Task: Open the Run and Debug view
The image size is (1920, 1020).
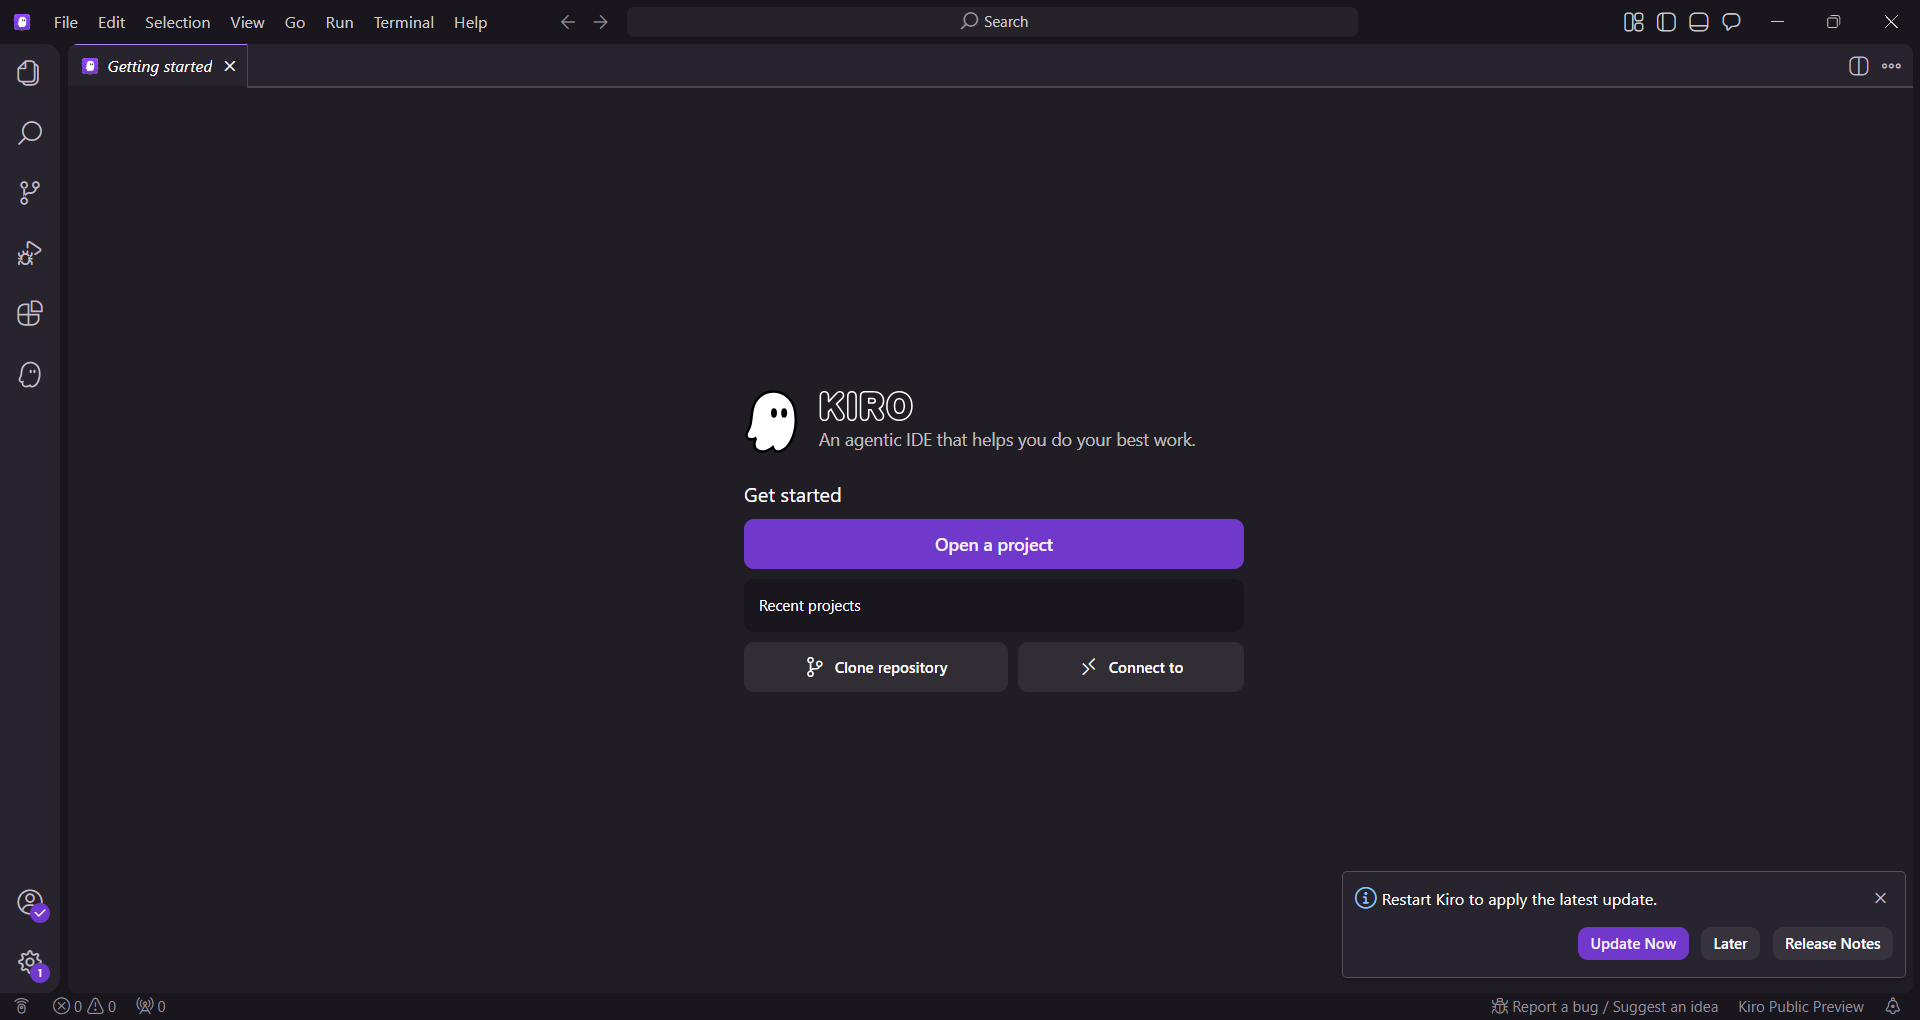Action: pos(29,254)
